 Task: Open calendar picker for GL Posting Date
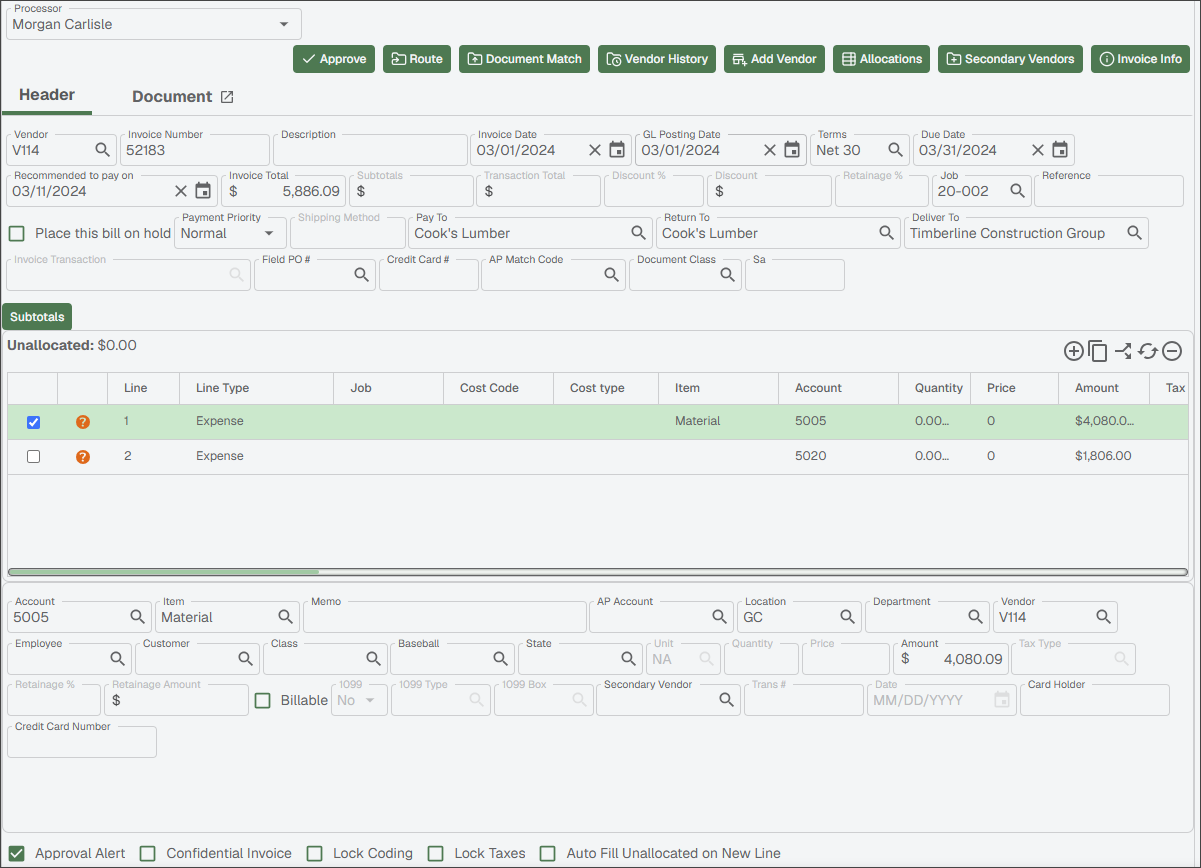(792, 150)
